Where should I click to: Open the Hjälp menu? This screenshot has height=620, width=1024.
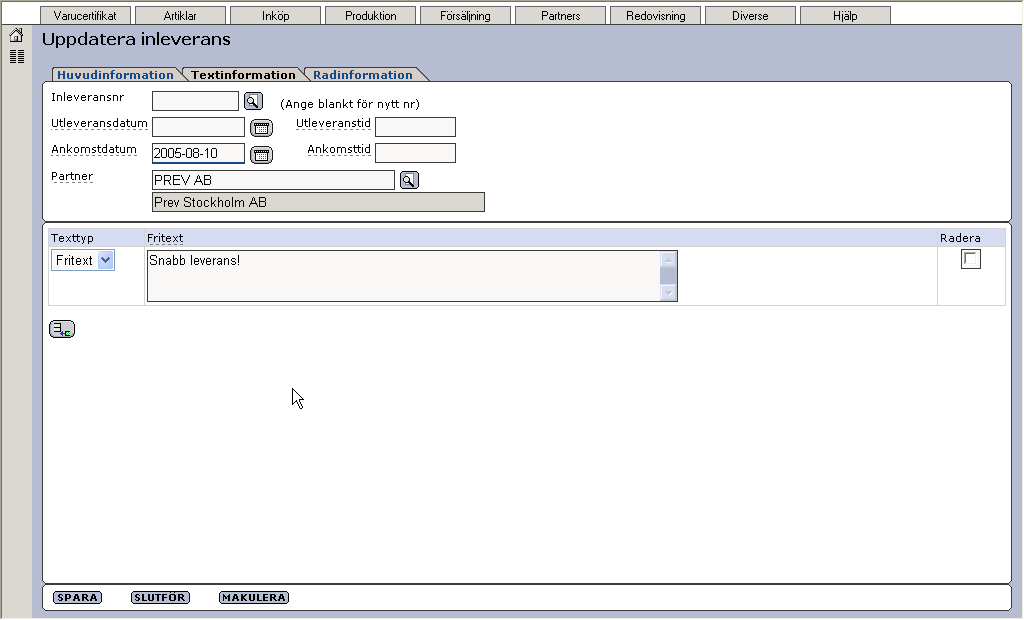(845, 16)
